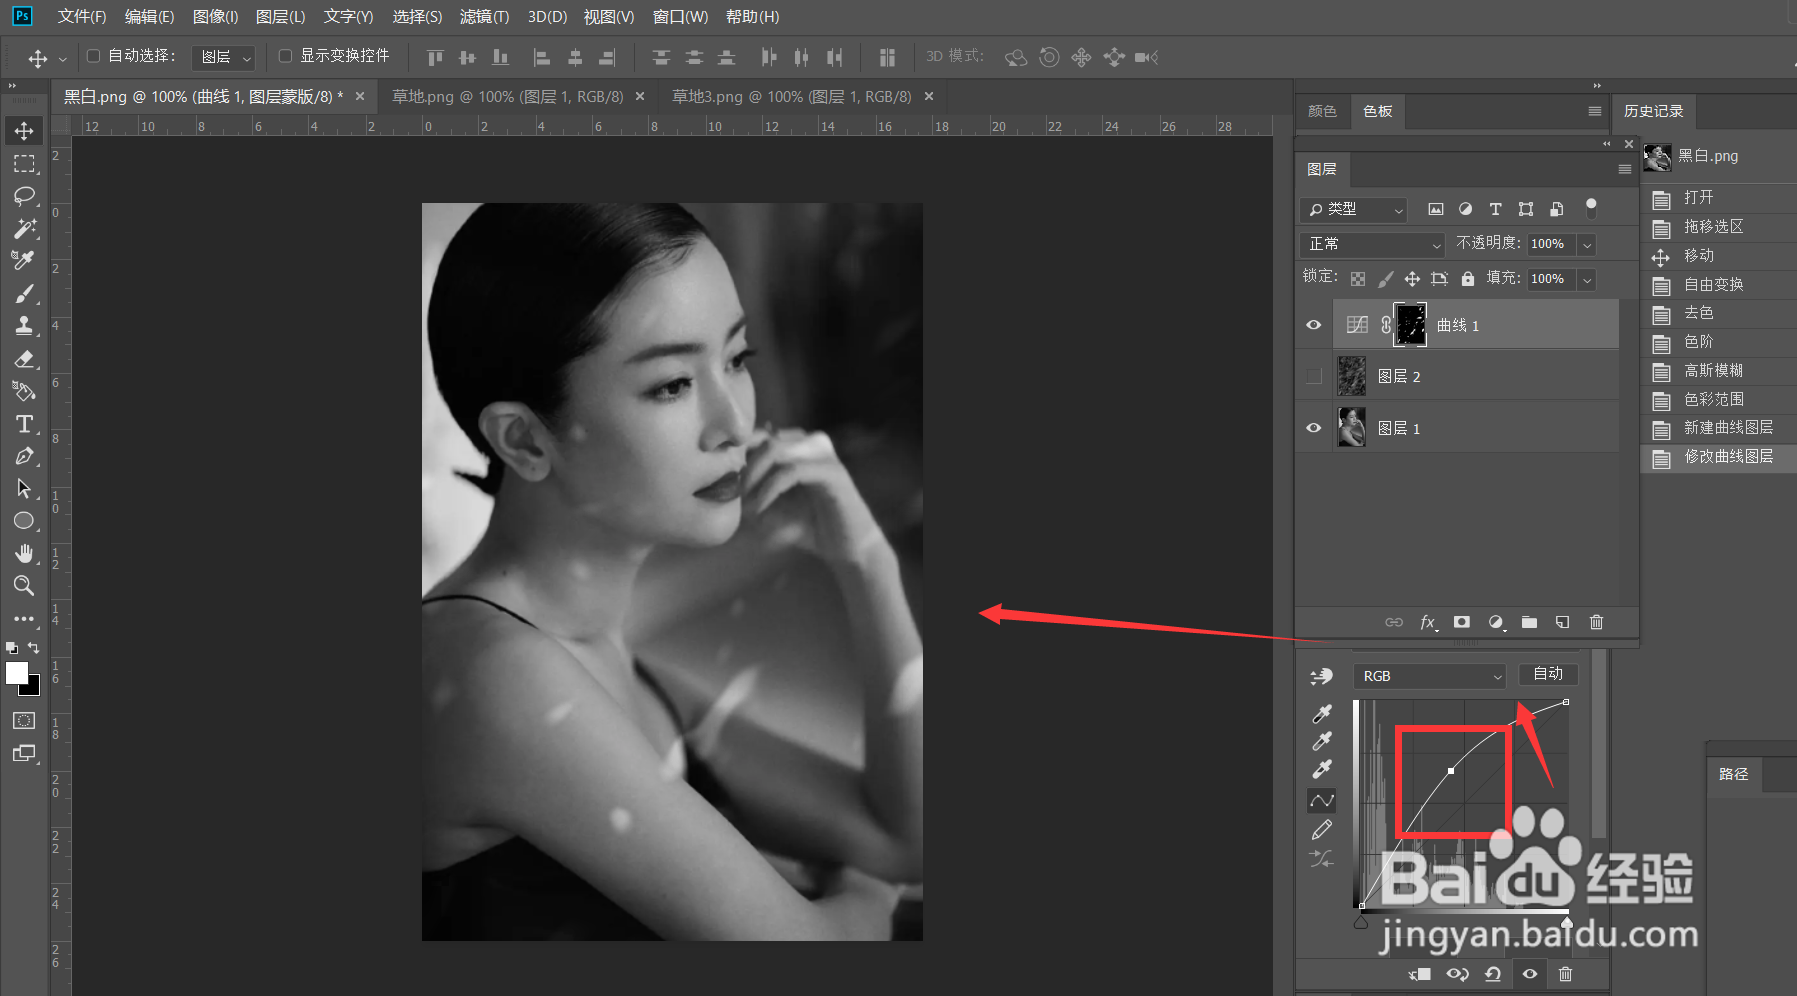Click the Create new layer icon
1797x996 pixels.
pos(1562,622)
